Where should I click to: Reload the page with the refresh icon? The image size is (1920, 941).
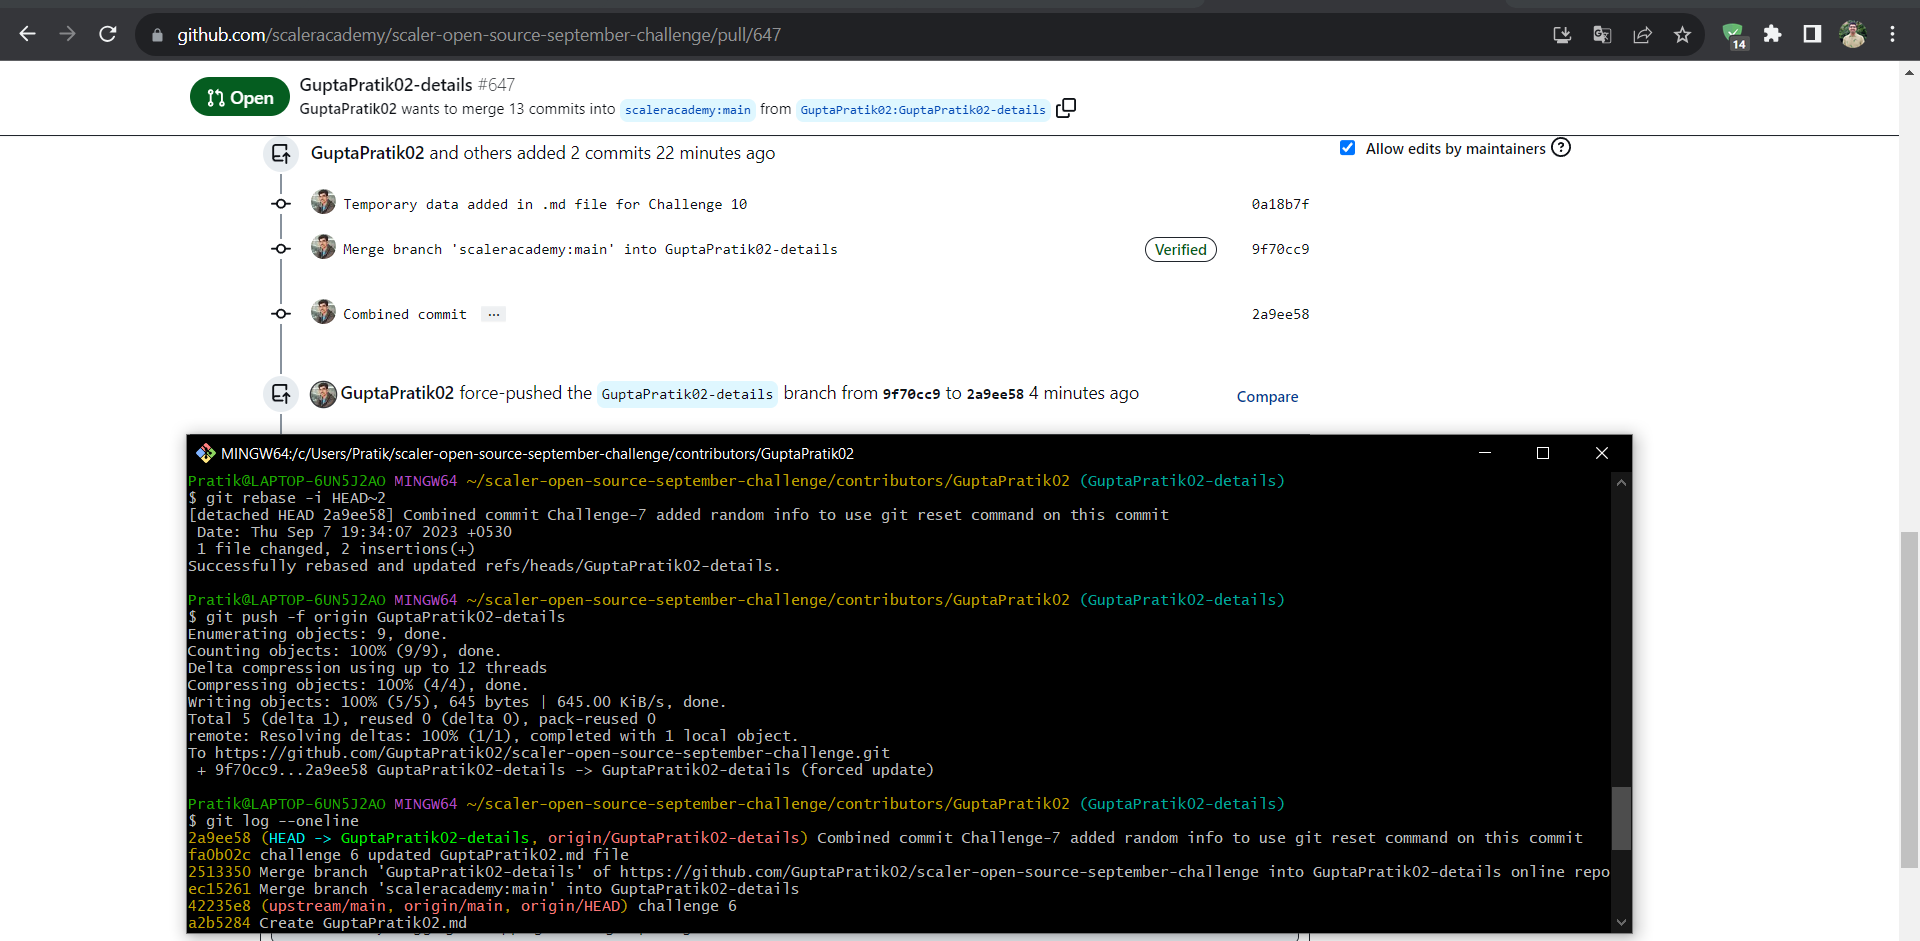(x=108, y=34)
